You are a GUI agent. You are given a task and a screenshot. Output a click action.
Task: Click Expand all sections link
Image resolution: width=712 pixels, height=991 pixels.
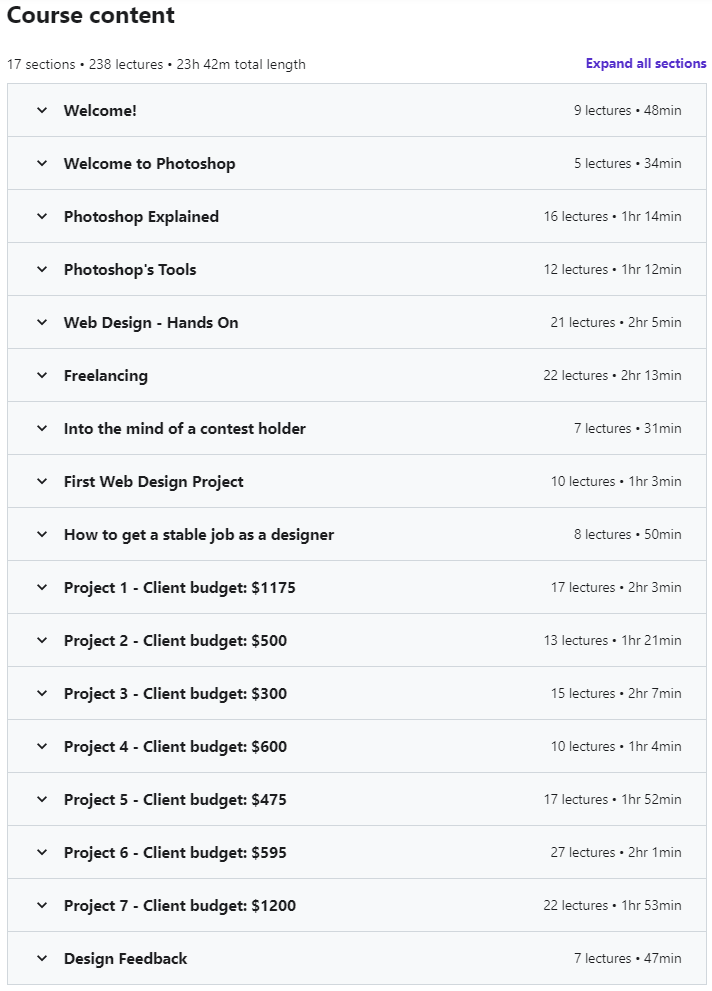click(x=646, y=64)
